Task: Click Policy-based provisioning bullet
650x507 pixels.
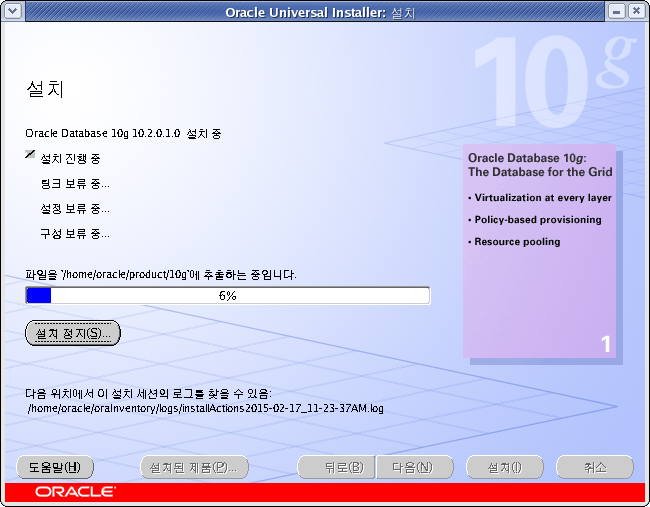Action: [x=535, y=220]
